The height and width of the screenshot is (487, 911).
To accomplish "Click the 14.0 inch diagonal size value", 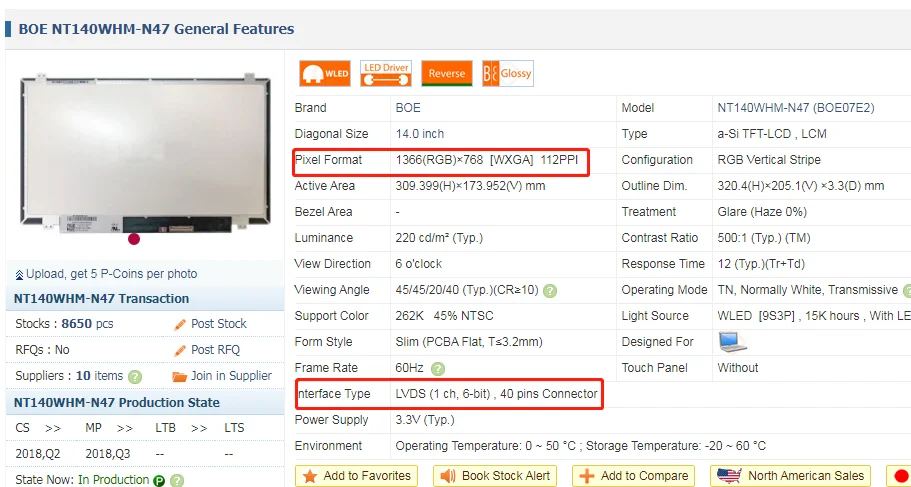I will (419, 134).
